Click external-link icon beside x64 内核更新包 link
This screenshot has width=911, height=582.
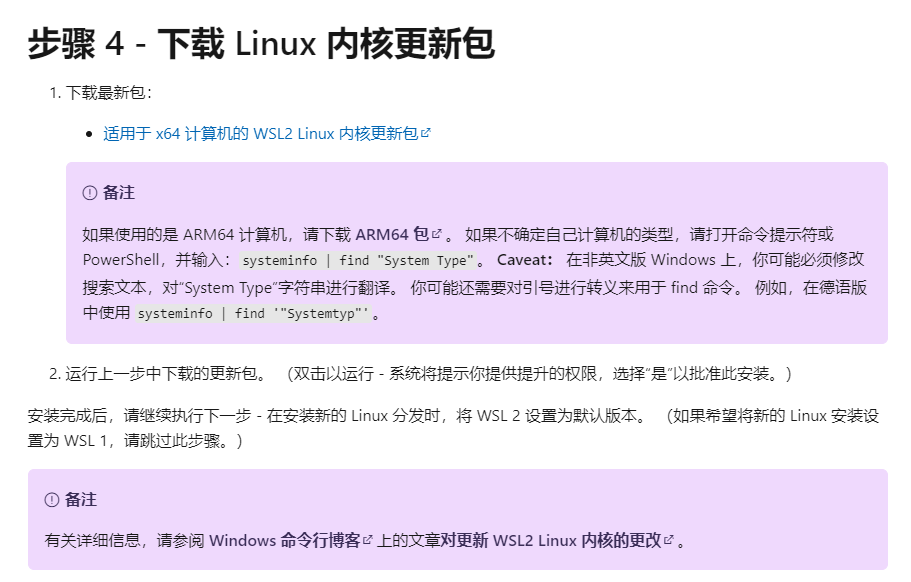pos(426,133)
